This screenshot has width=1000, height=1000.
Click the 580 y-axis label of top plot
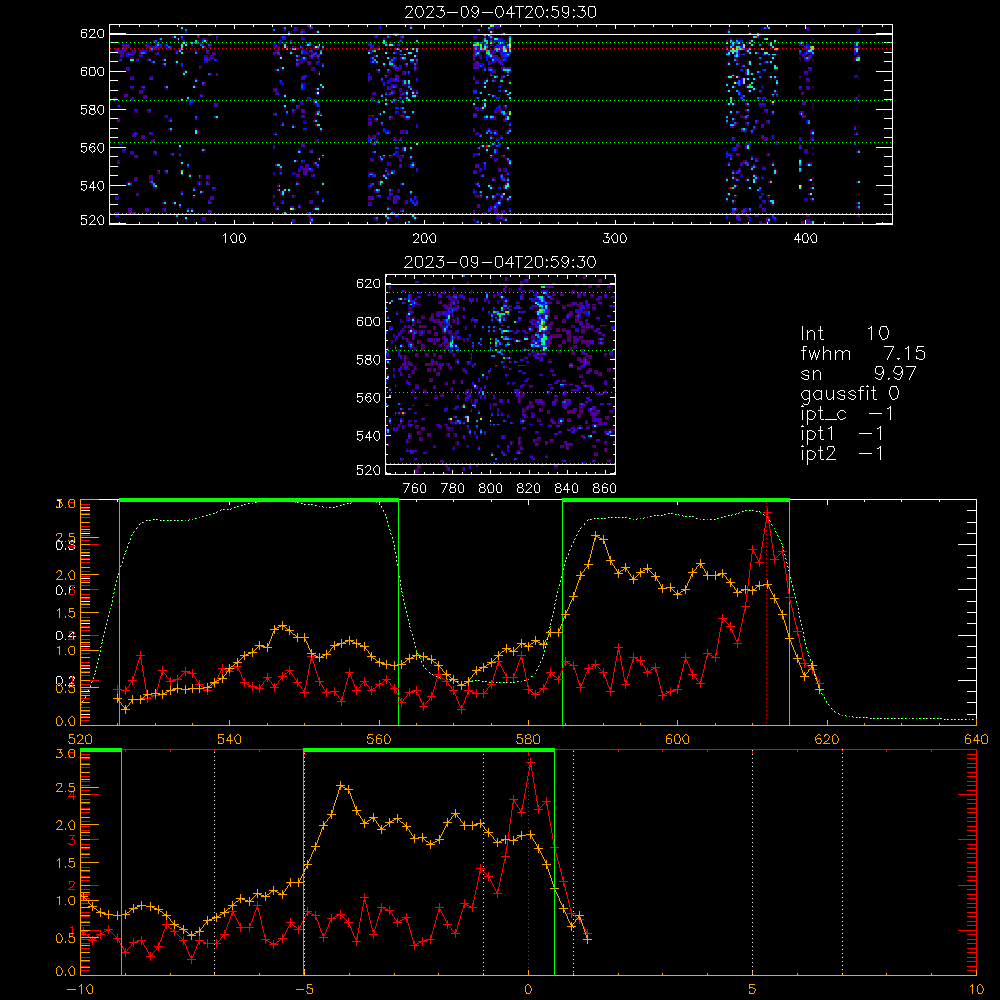pyautogui.click(x=92, y=110)
